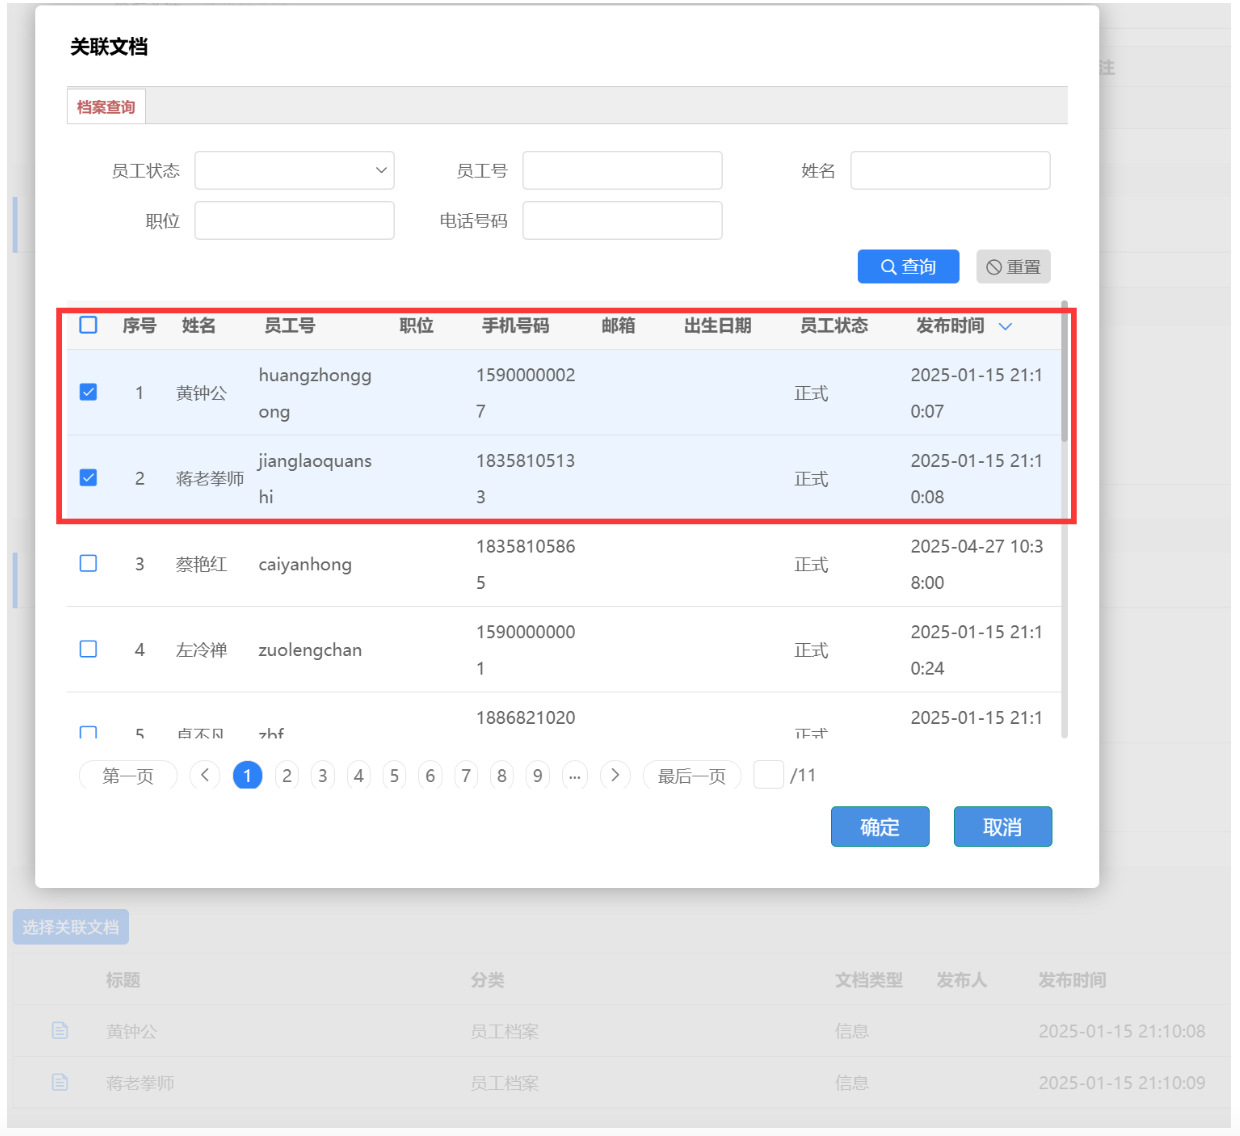The width and height of the screenshot is (1240, 1136).
Task: Click the 最后一页 button
Action: (691, 775)
